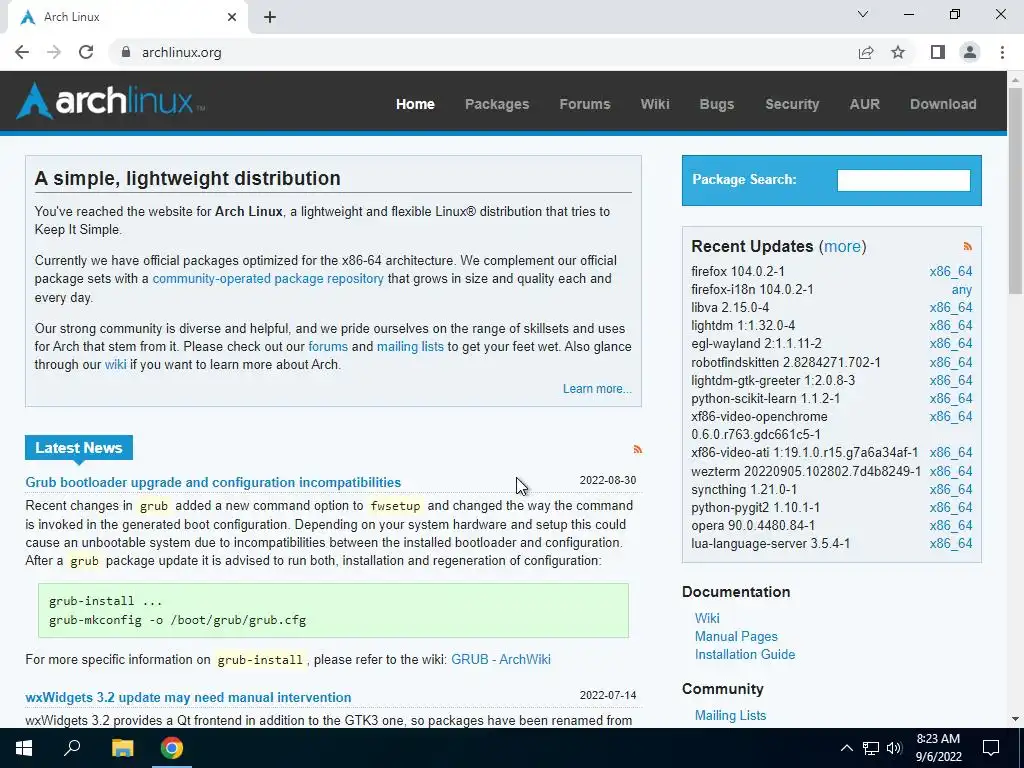Open Manual Pages documentation link
Image resolution: width=1024 pixels, height=768 pixels.
(x=736, y=636)
